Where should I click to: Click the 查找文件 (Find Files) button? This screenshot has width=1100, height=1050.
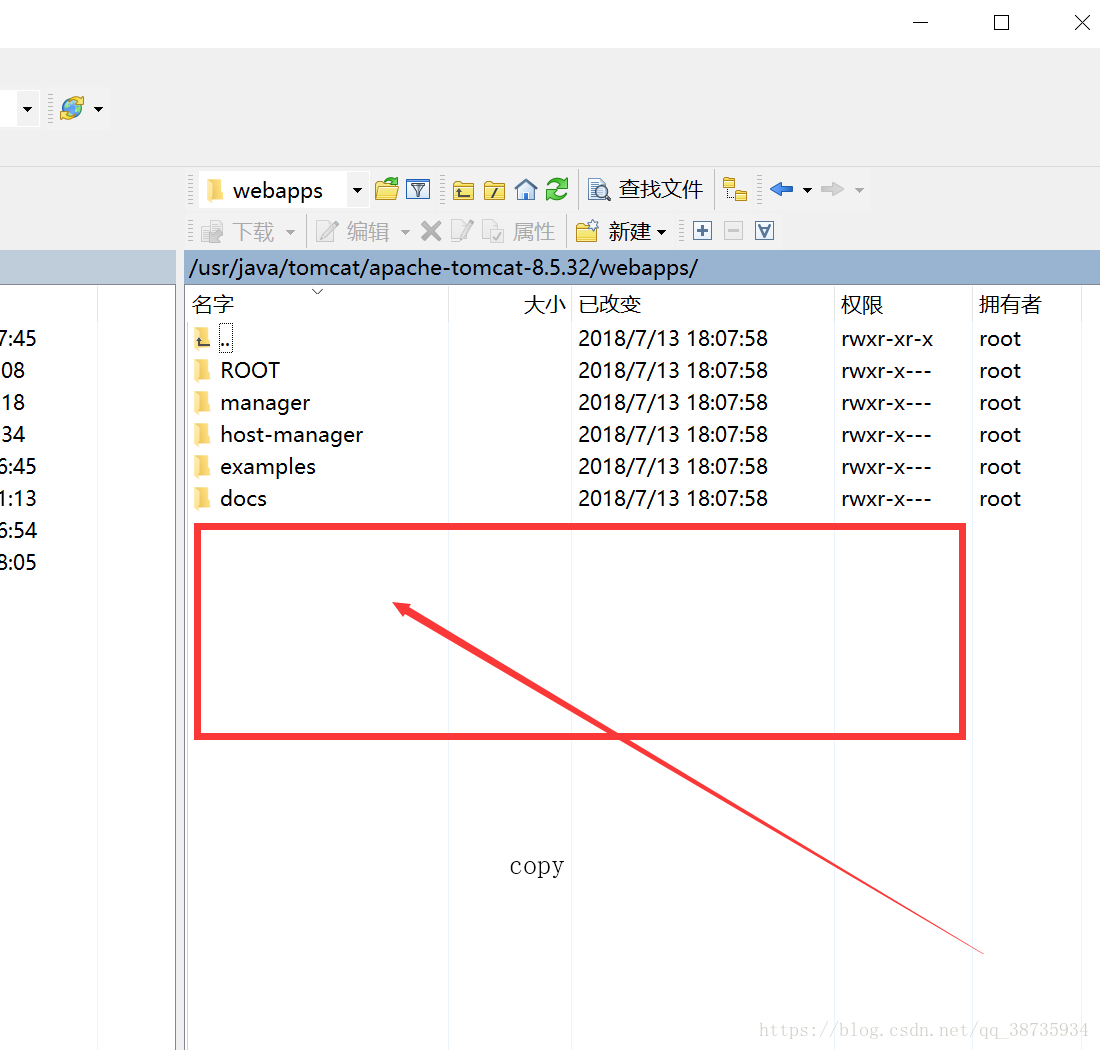(646, 189)
